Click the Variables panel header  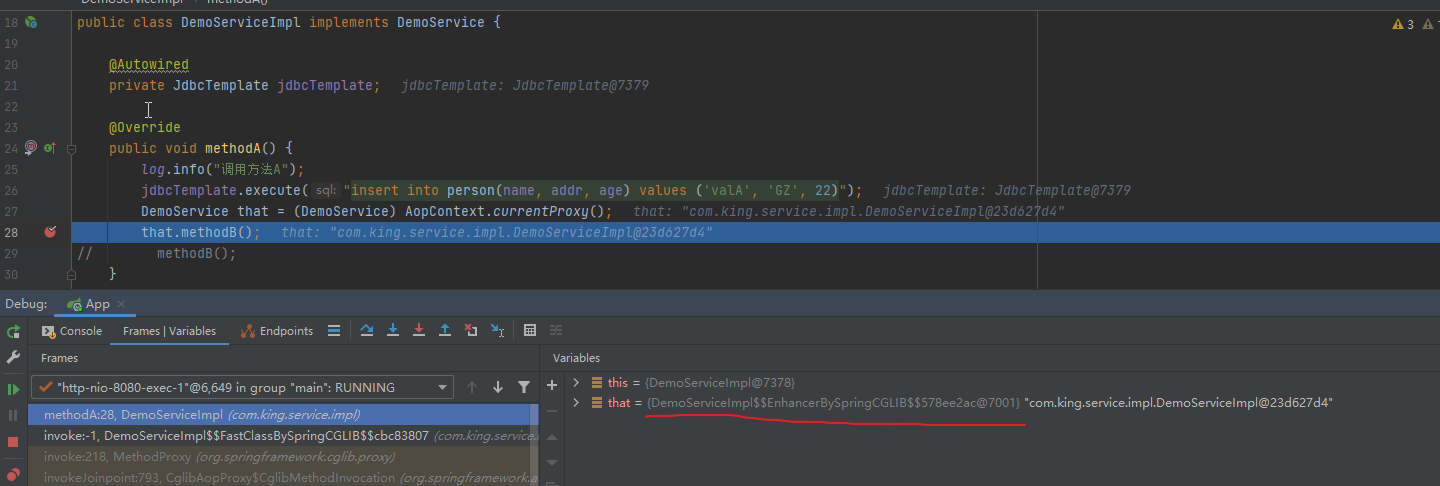coord(576,357)
